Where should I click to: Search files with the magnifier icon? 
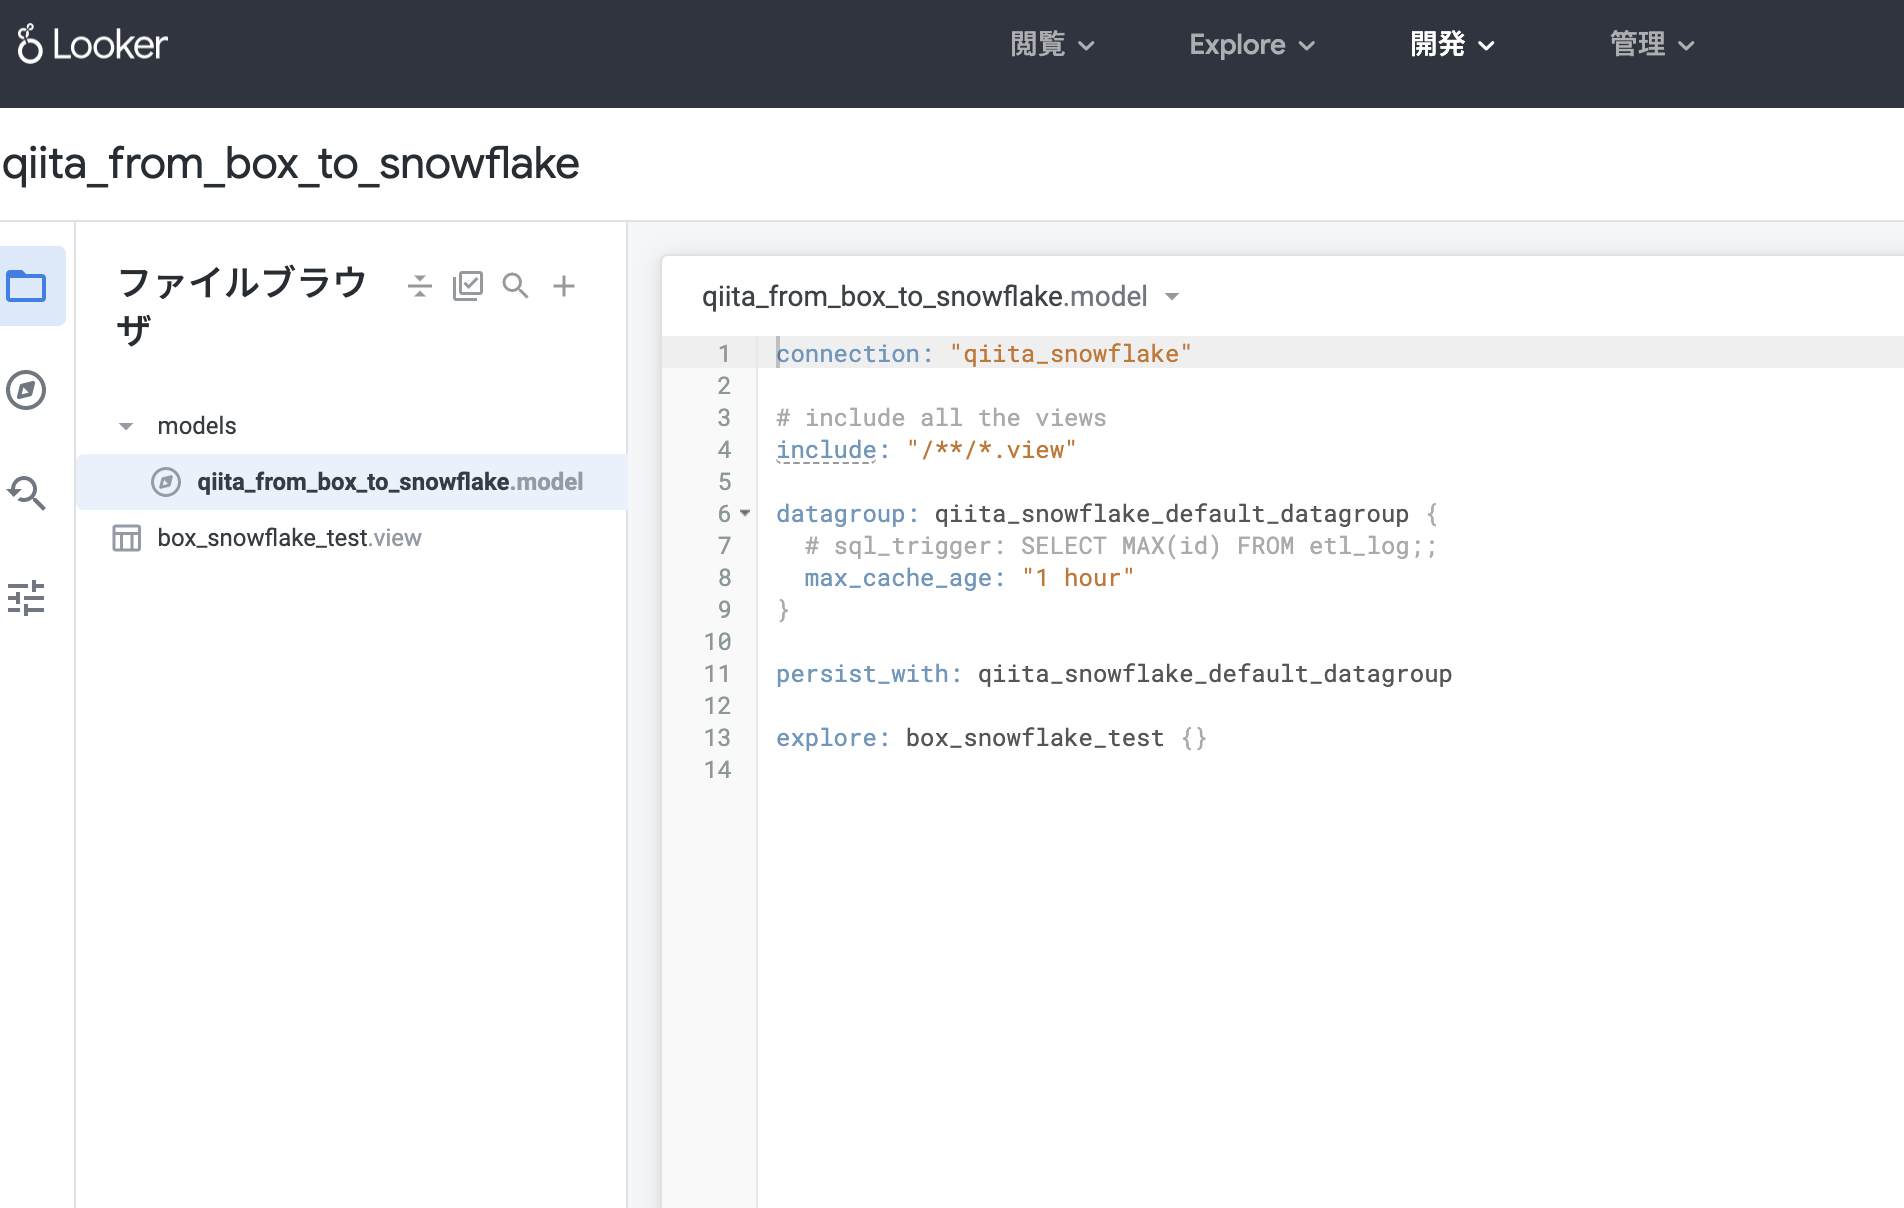tap(516, 286)
